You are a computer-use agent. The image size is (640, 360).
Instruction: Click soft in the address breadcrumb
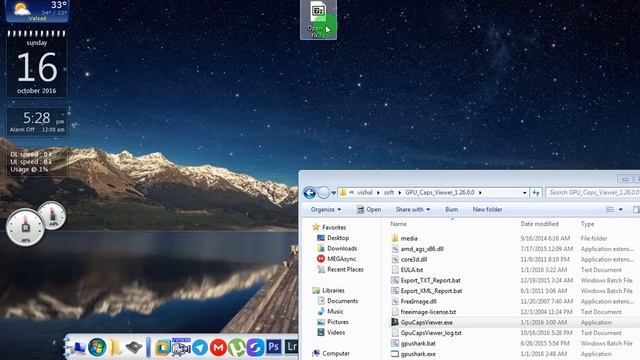(389, 192)
